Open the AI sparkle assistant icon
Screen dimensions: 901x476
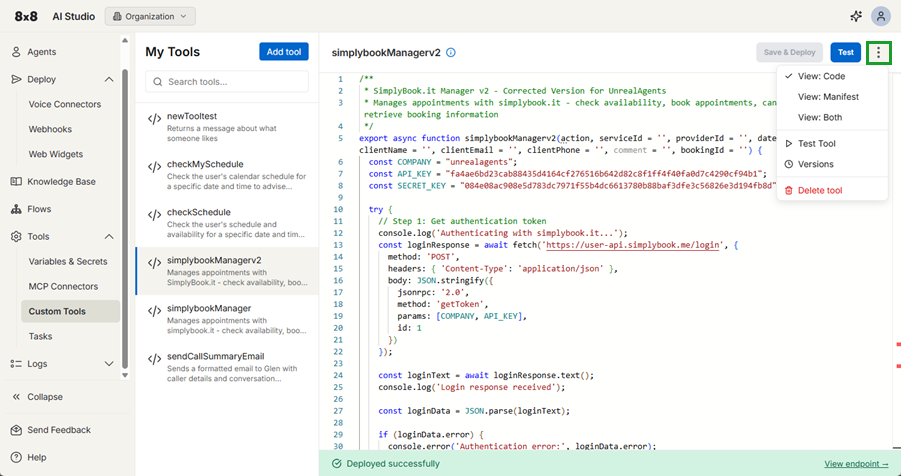click(856, 17)
